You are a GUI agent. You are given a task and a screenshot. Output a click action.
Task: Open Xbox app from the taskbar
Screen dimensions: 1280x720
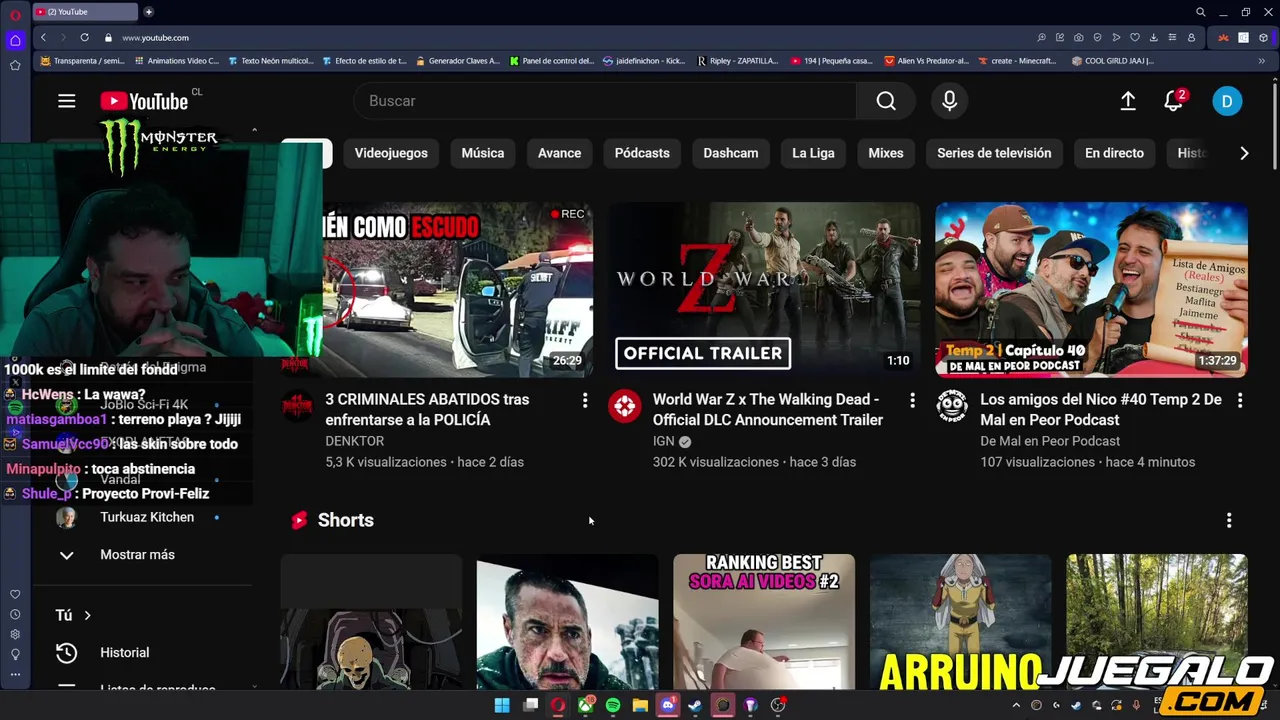[586, 705]
